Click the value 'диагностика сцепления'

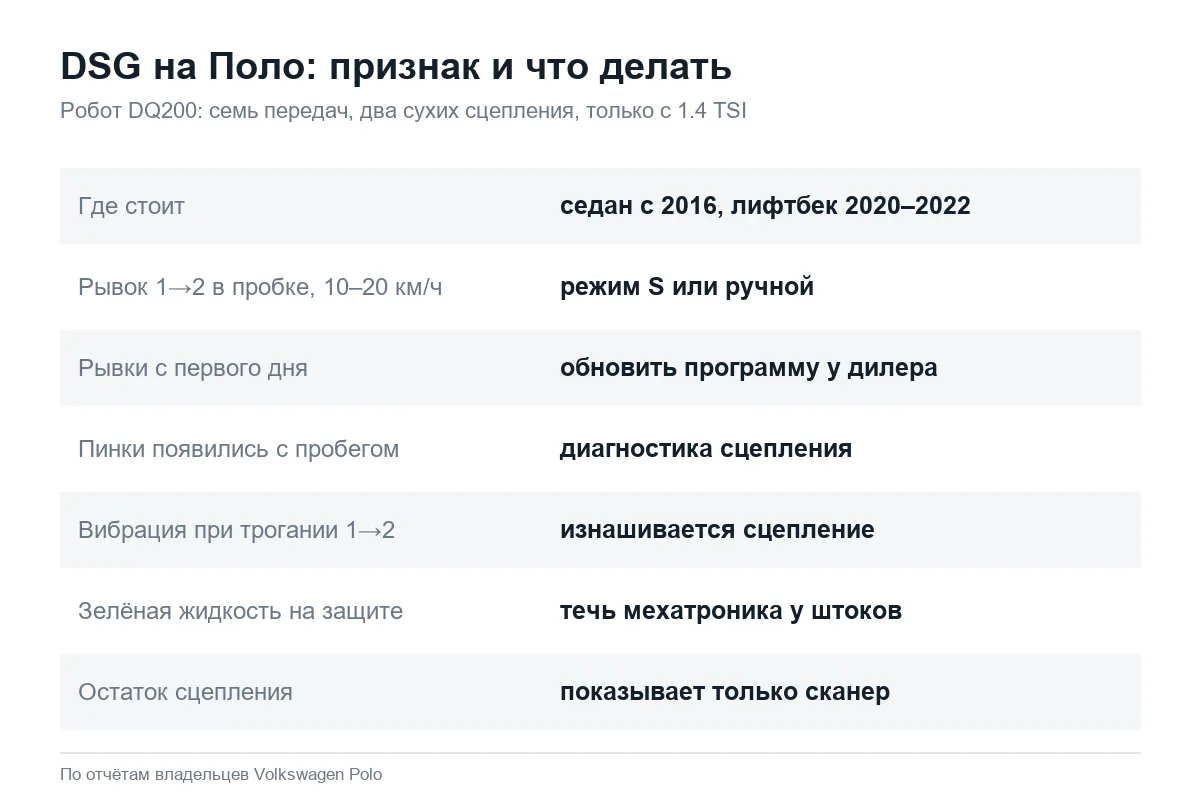(x=706, y=449)
